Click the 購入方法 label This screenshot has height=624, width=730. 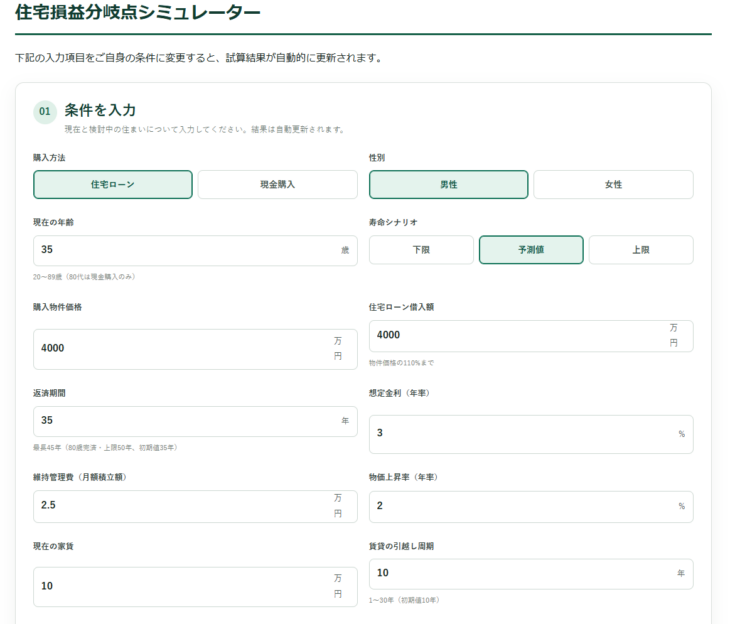click(49, 158)
